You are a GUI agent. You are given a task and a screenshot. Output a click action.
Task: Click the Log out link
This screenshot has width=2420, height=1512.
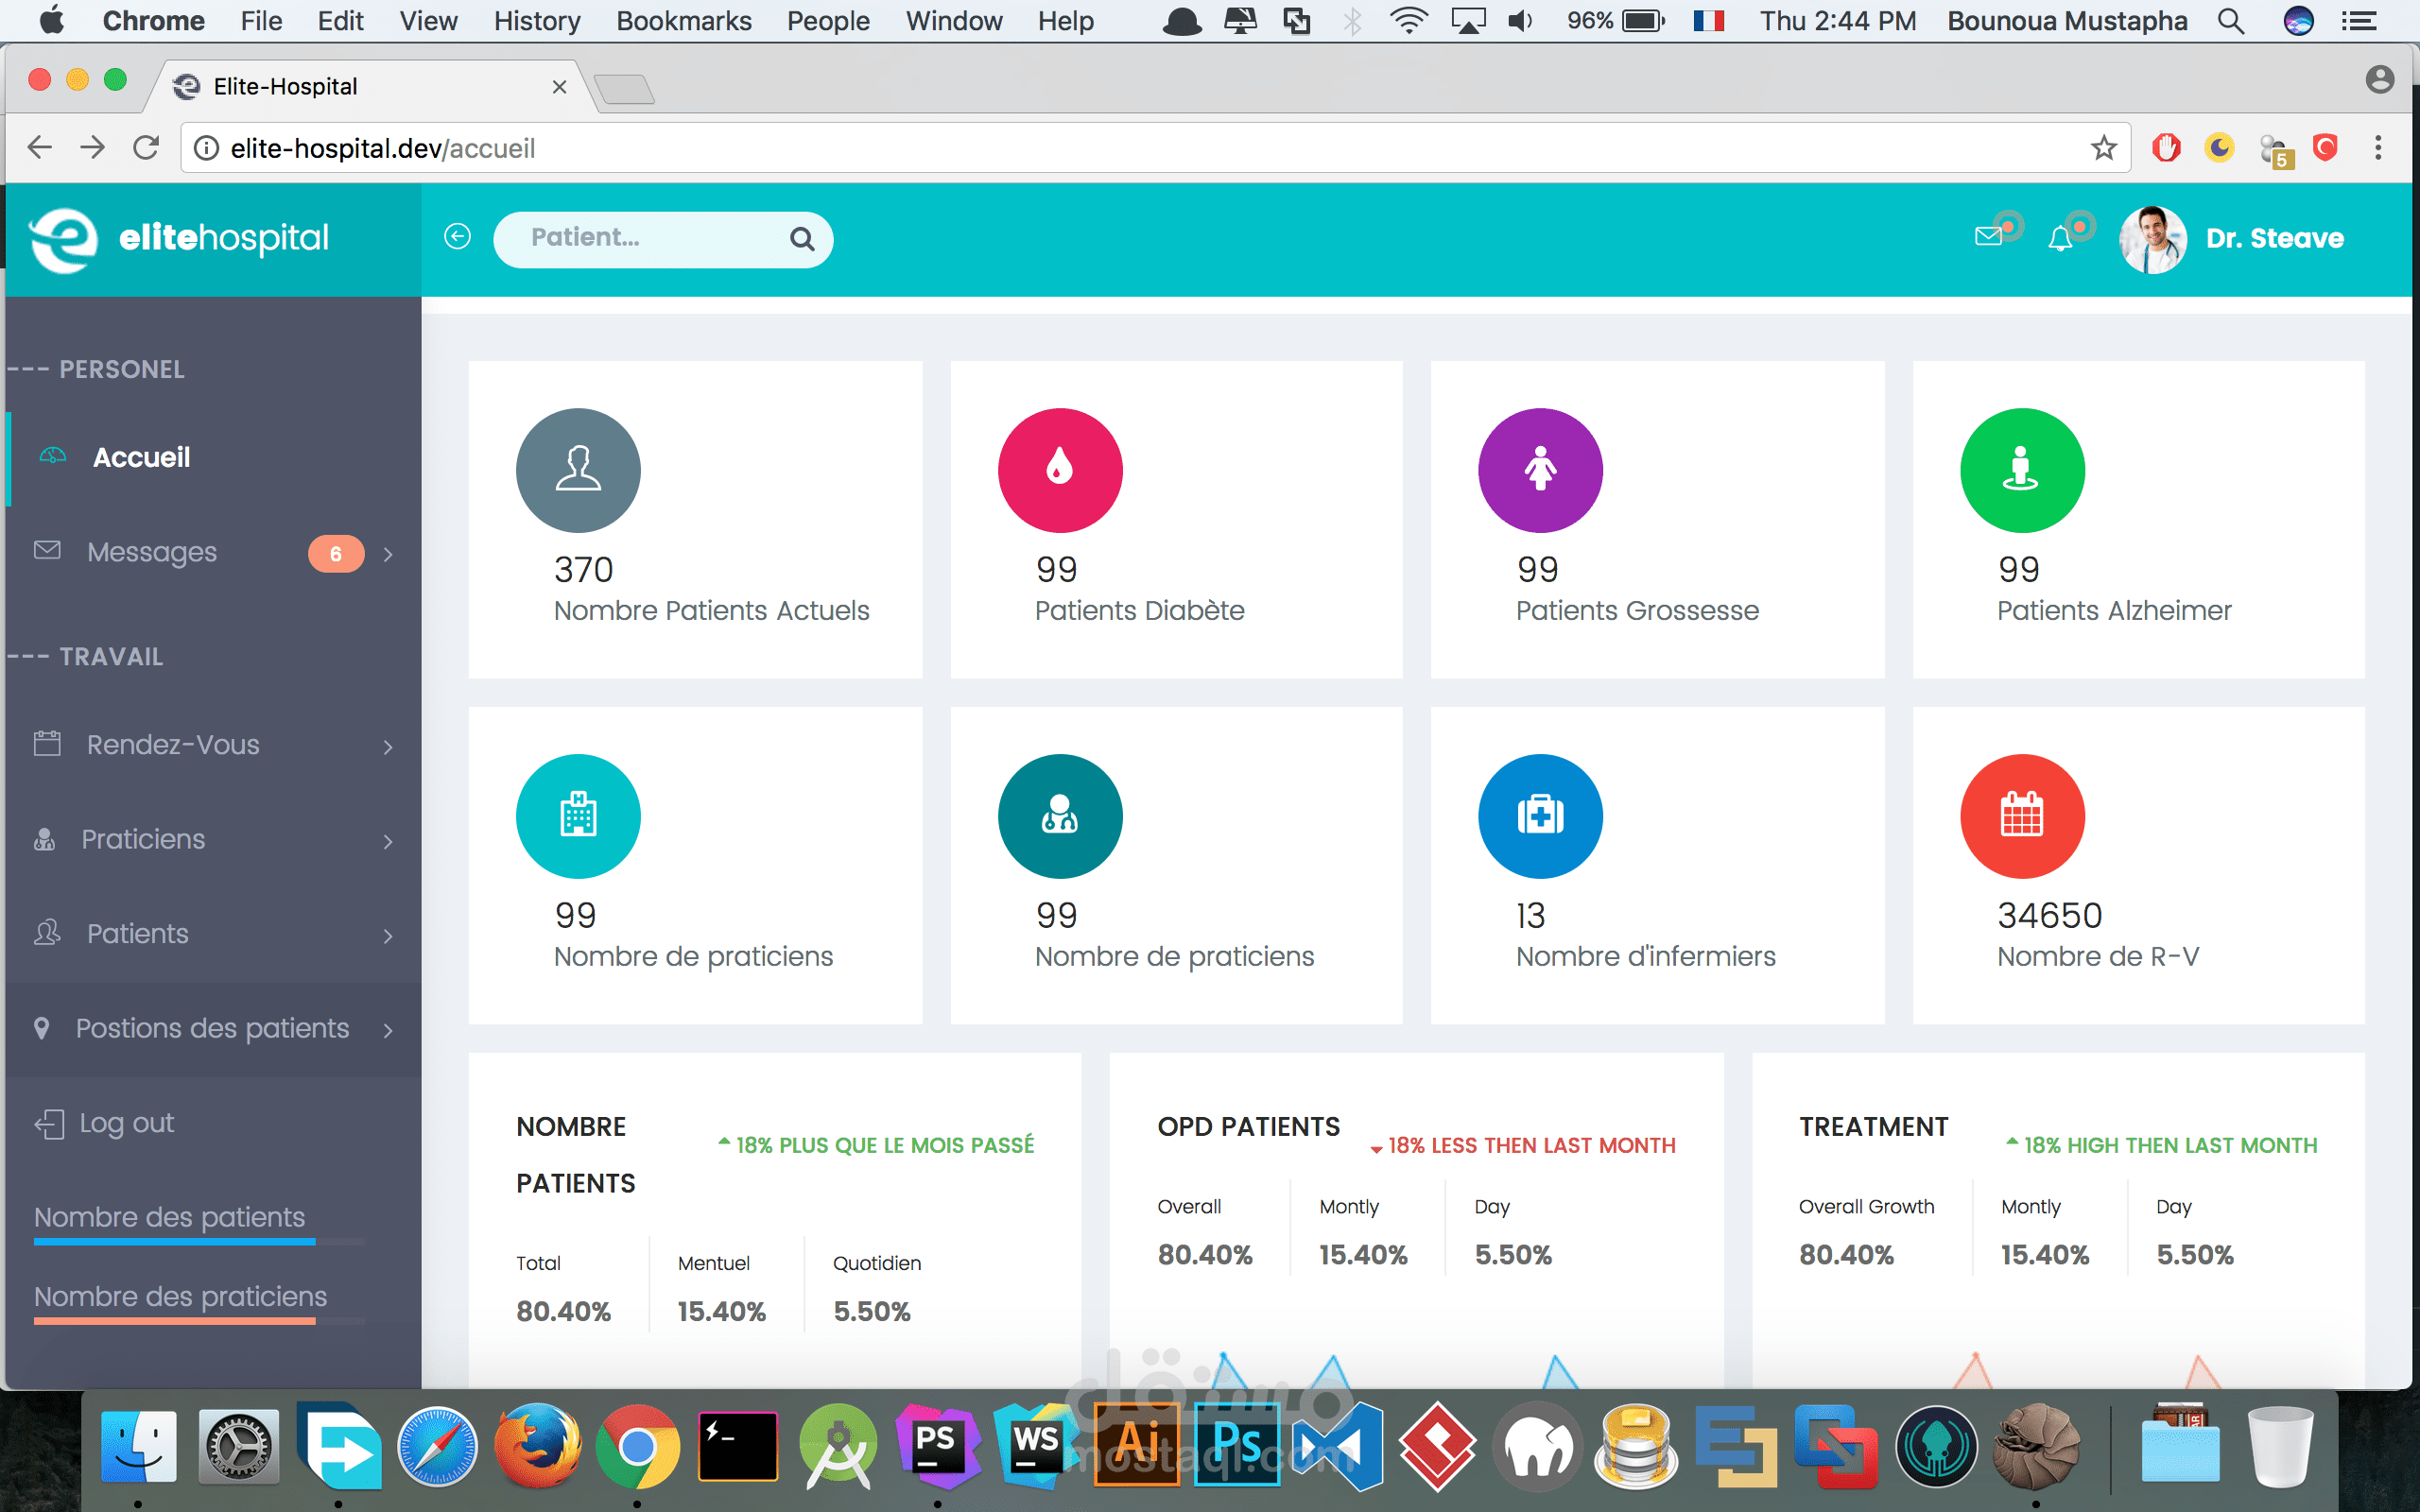[x=126, y=1123]
